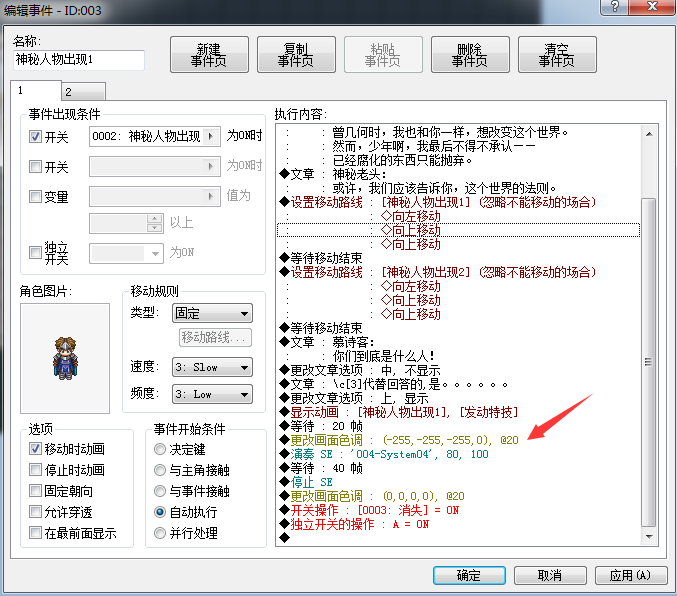Click the disabled 移动路线... button
Screen dimensions: 677x596
[215, 337]
